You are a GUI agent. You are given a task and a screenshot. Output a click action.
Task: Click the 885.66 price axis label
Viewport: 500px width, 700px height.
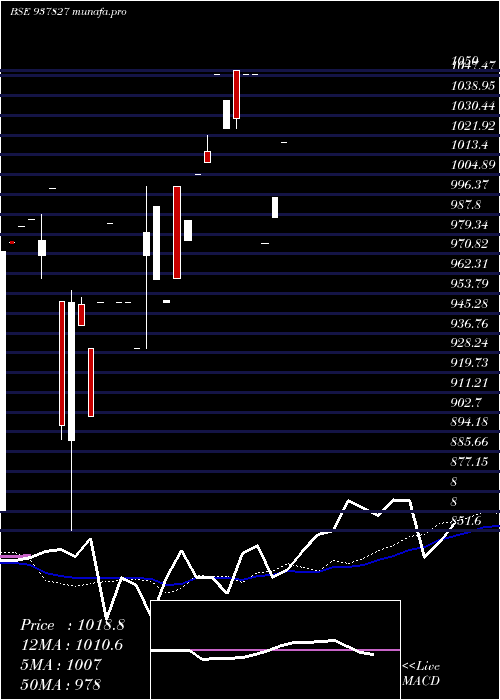[470, 442]
